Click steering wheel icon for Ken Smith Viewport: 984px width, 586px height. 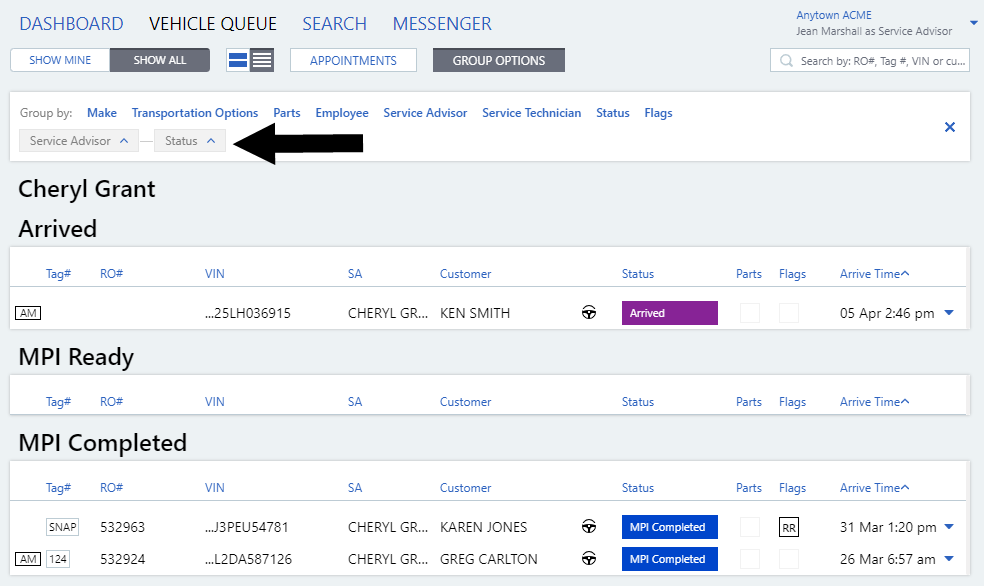[x=589, y=313]
